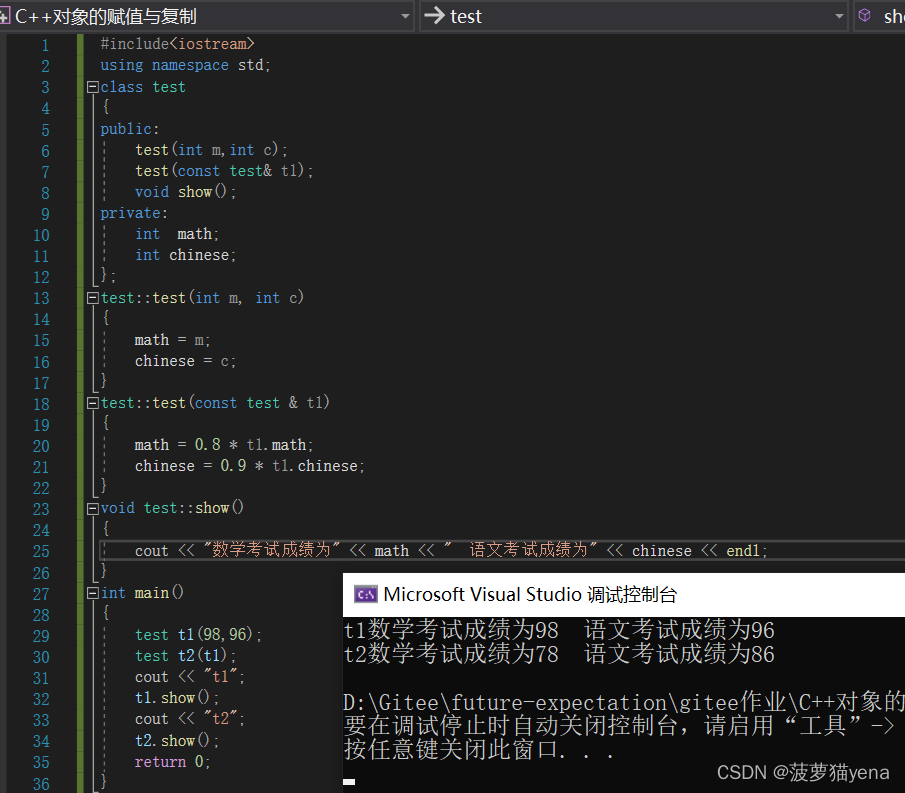The height and width of the screenshot is (793, 905).
Task: Click the int math; member declaration
Action: (x=177, y=234)
